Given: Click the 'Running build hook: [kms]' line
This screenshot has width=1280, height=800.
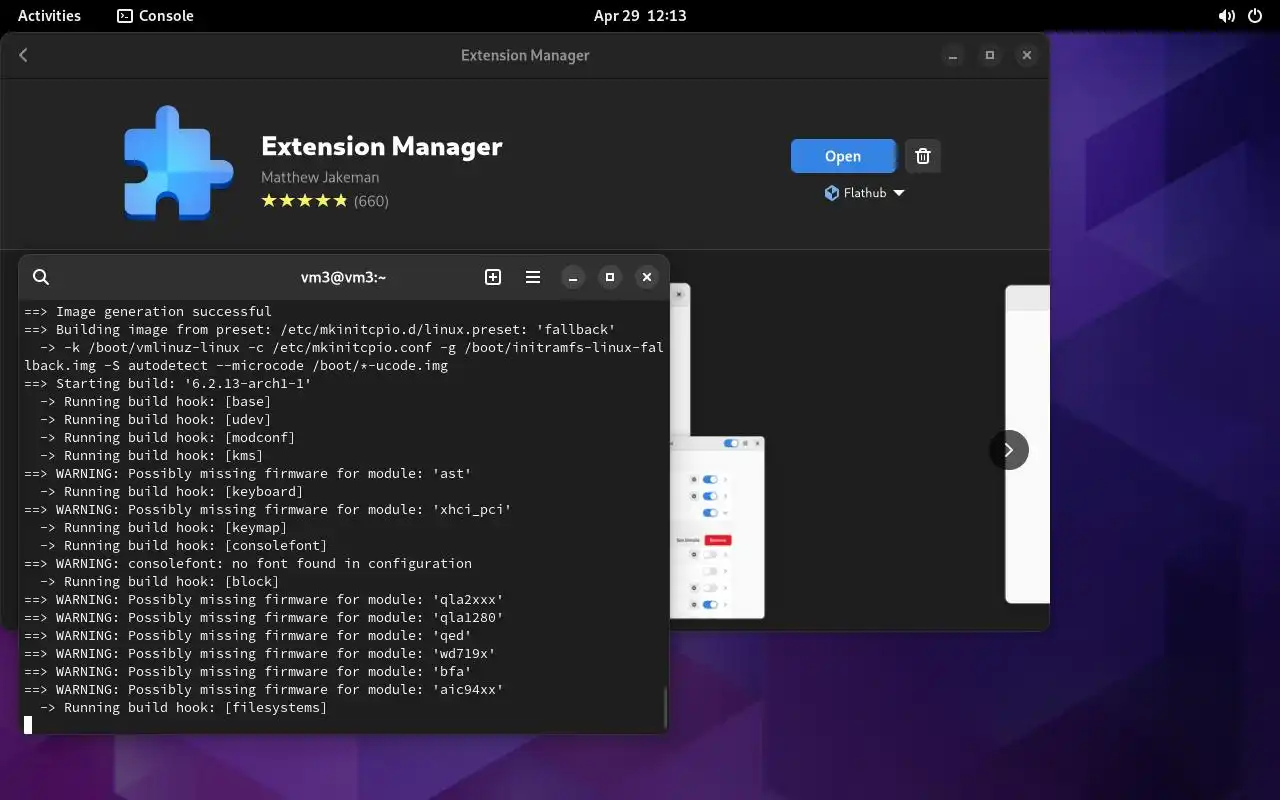Looking at the screenshot, I should click(x=151, y=455).
